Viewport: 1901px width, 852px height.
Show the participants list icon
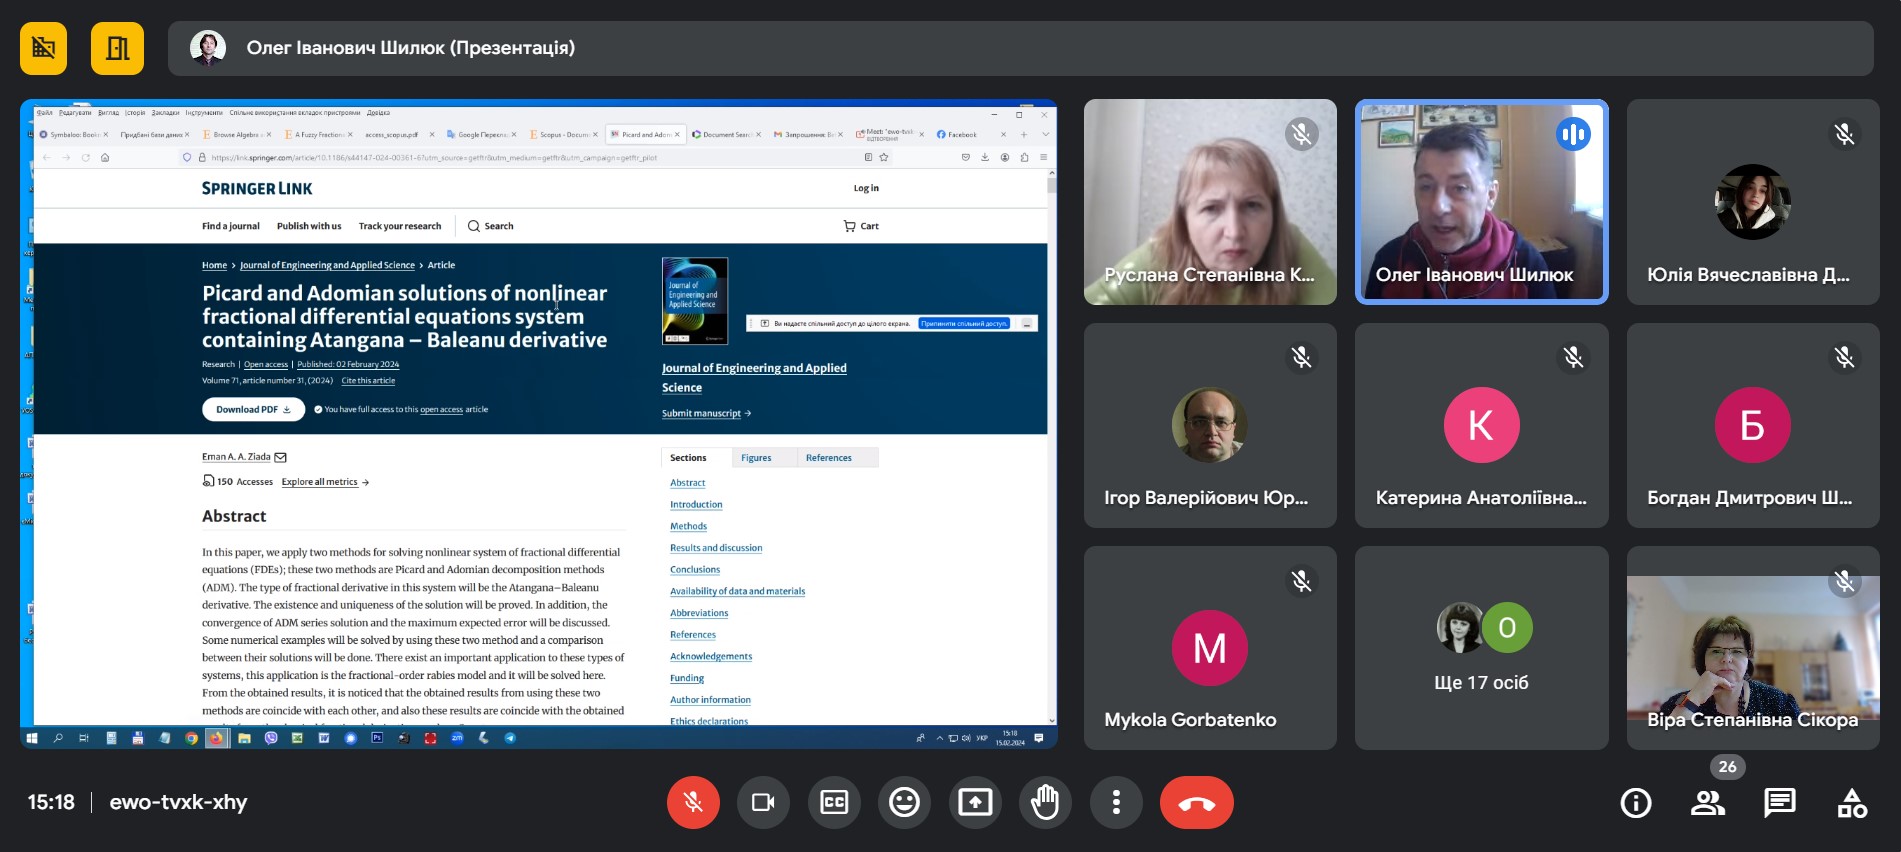(1708, 802)
